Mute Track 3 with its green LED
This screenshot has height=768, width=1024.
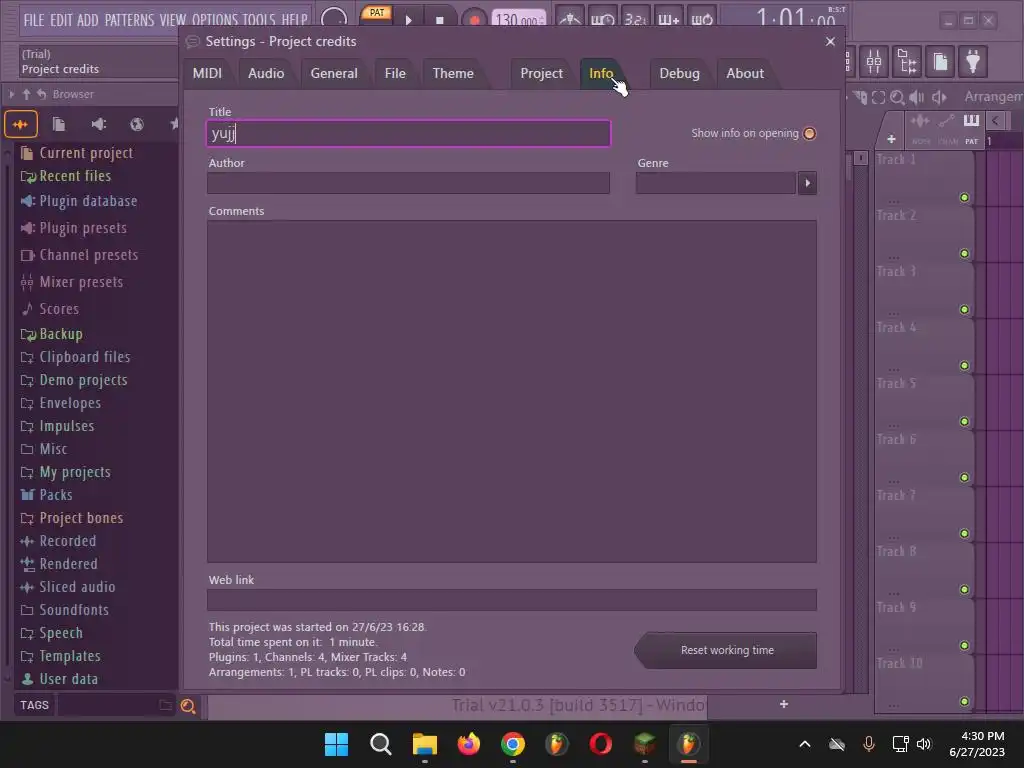coord(964,310)
